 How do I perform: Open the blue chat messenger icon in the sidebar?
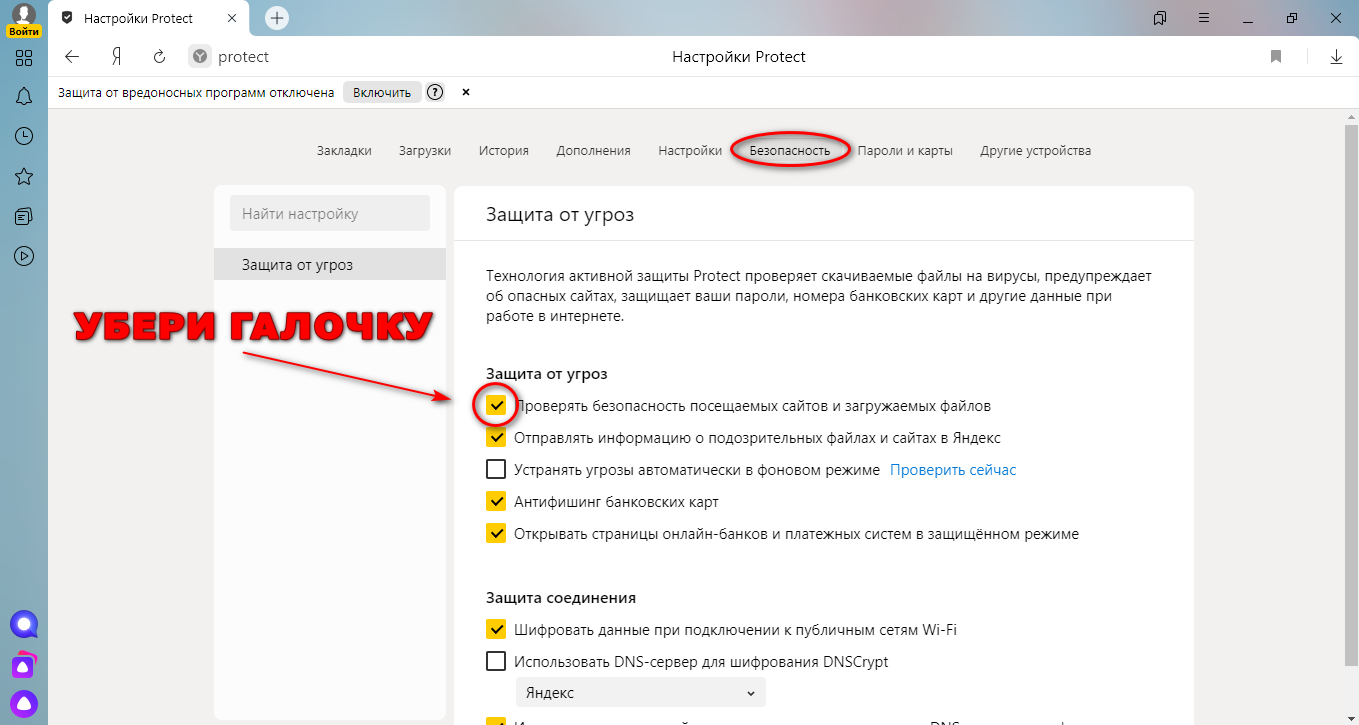pyautogui.click(x=24, y=625)
